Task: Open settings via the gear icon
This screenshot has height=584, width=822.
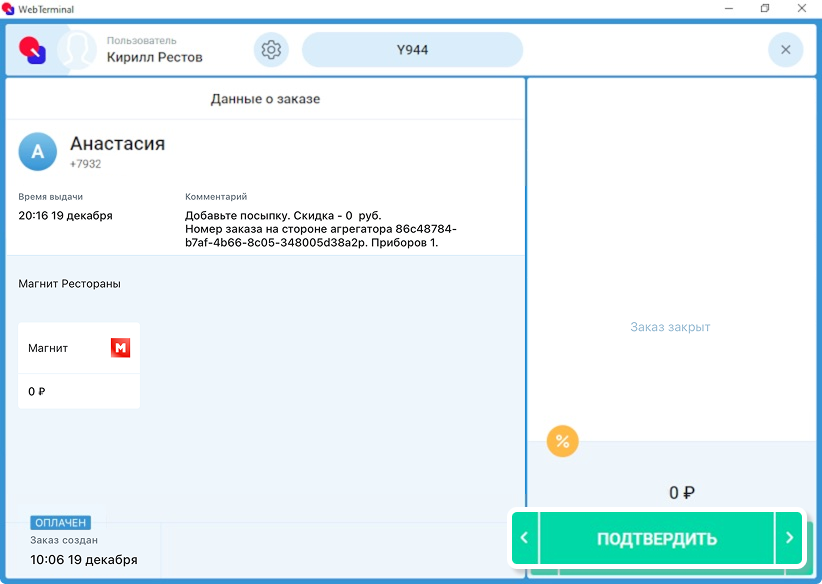Action: tap(270, 50)
